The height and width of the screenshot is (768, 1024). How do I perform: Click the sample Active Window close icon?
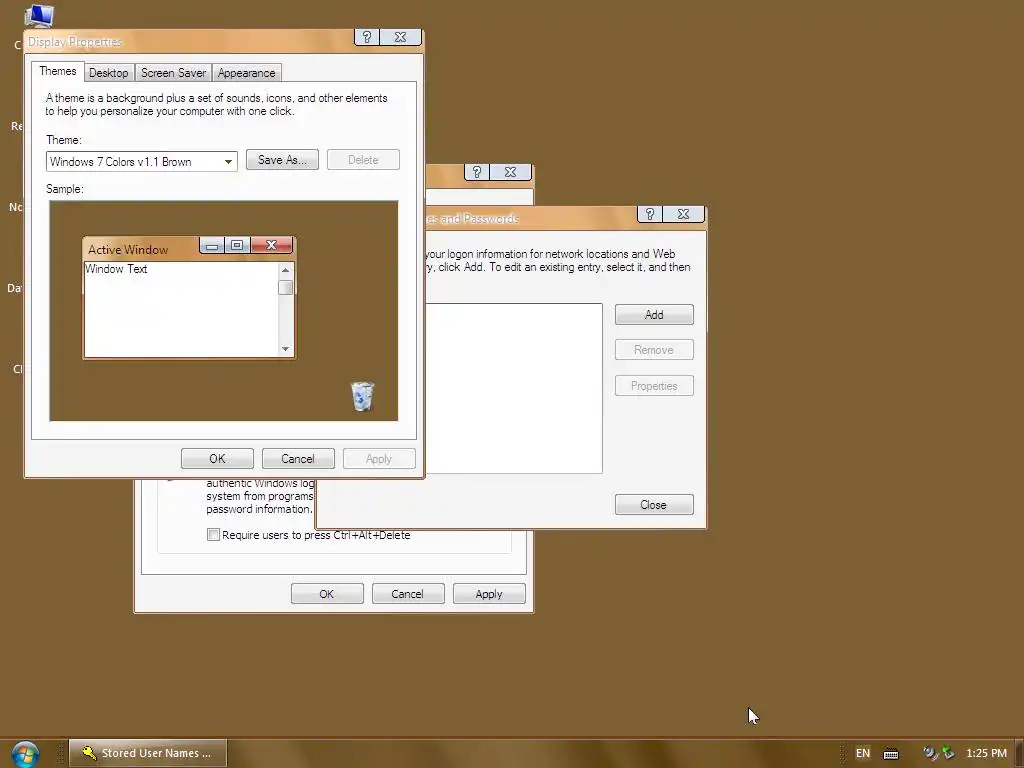(x=272, y=245)
